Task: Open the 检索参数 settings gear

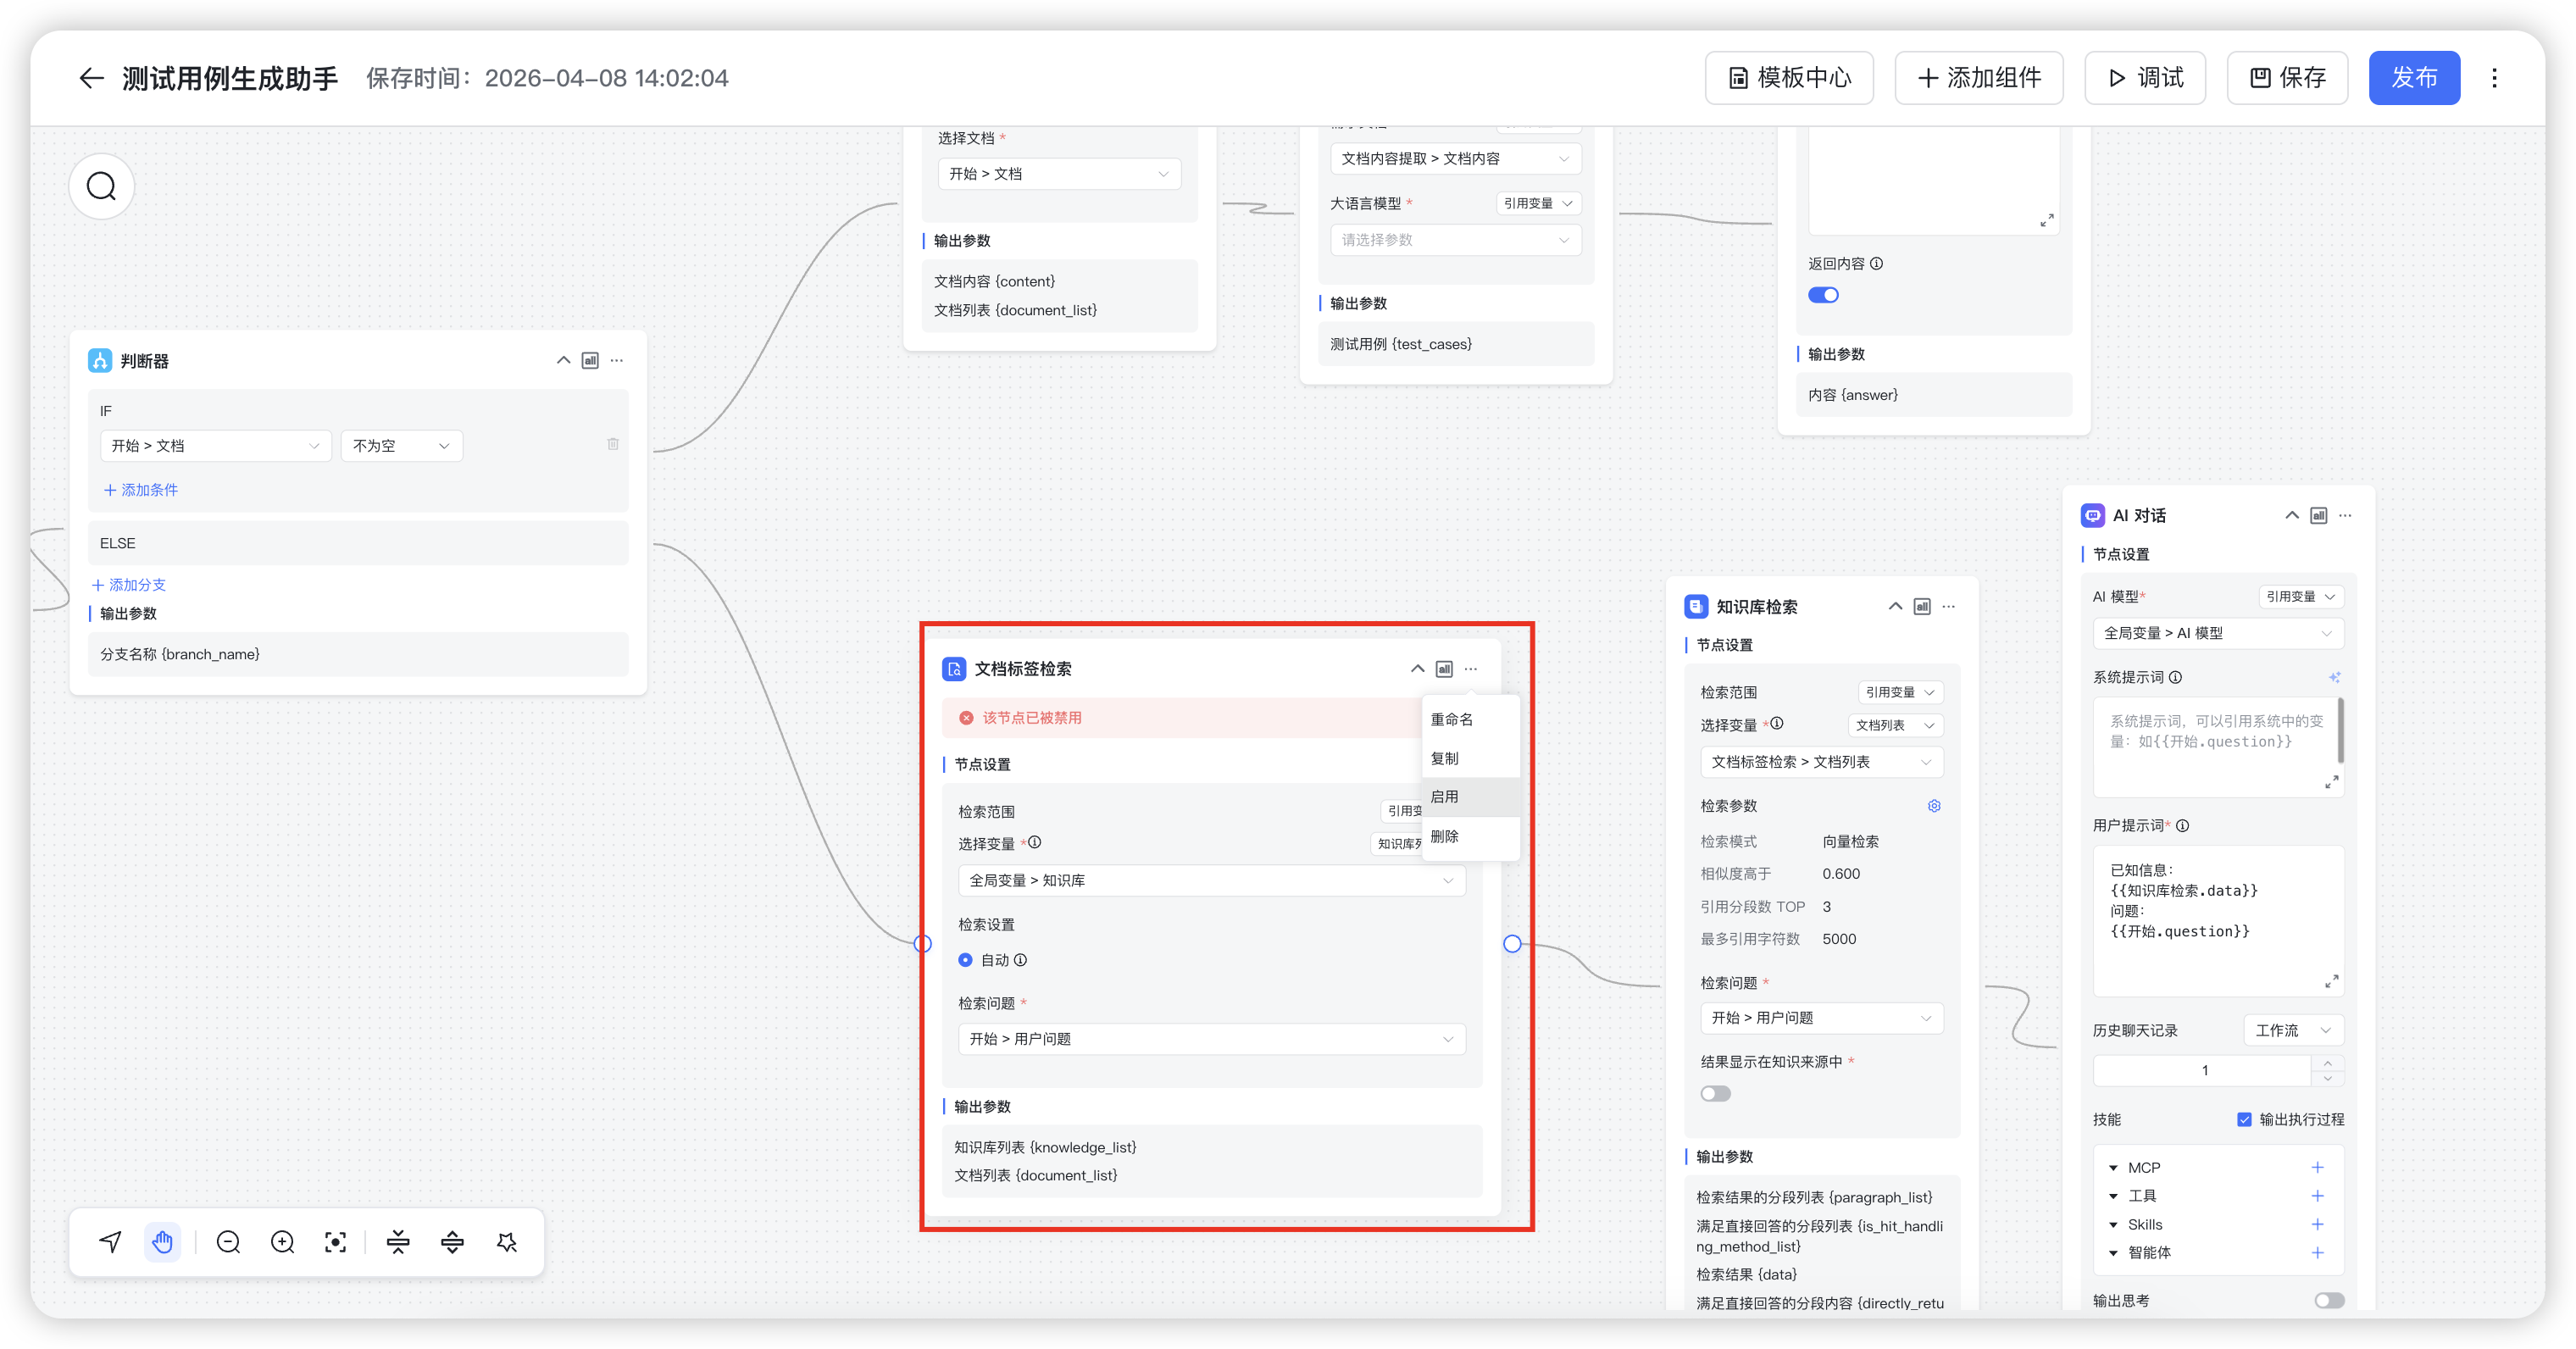Action: point(1934,806)
